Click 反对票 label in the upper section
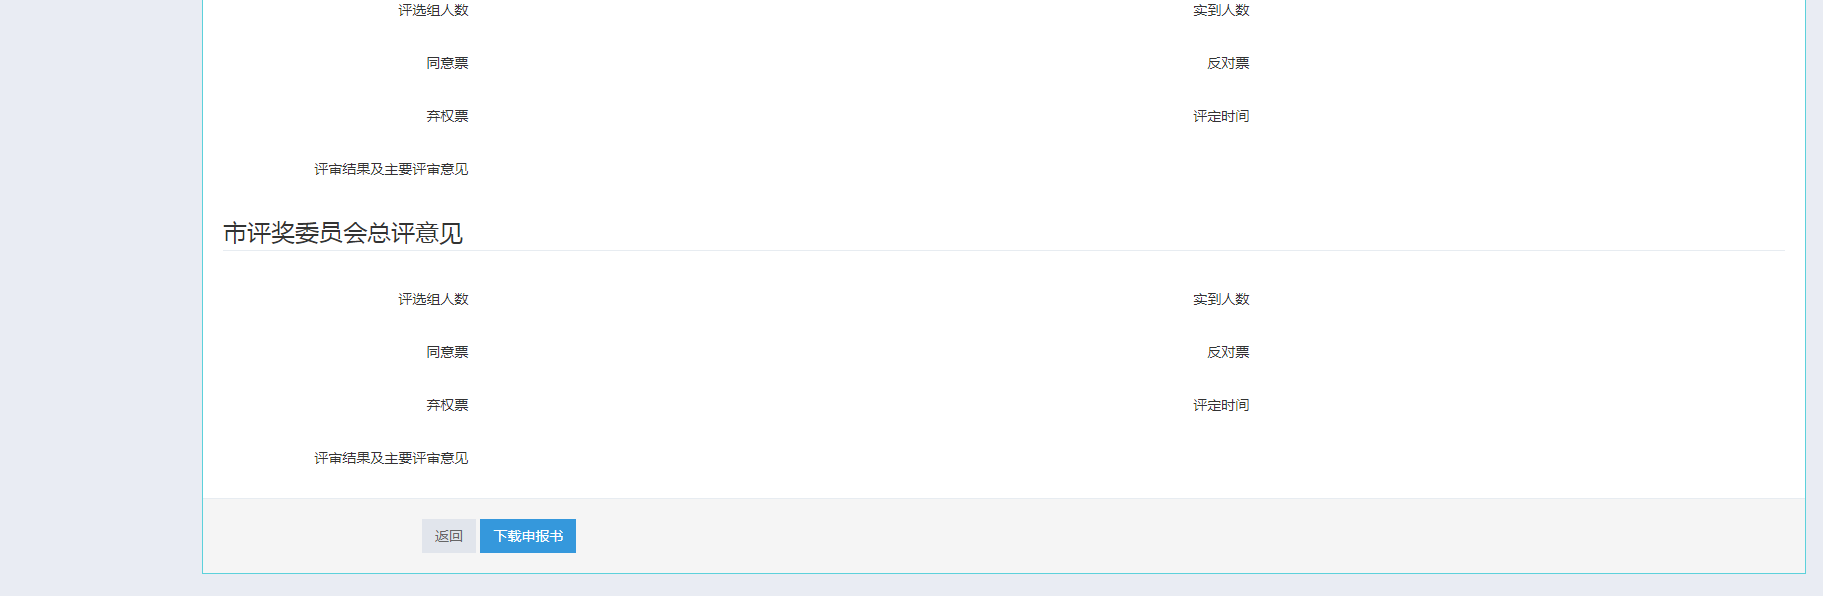Screen dimensions: 1823x596 point(1228,63)
